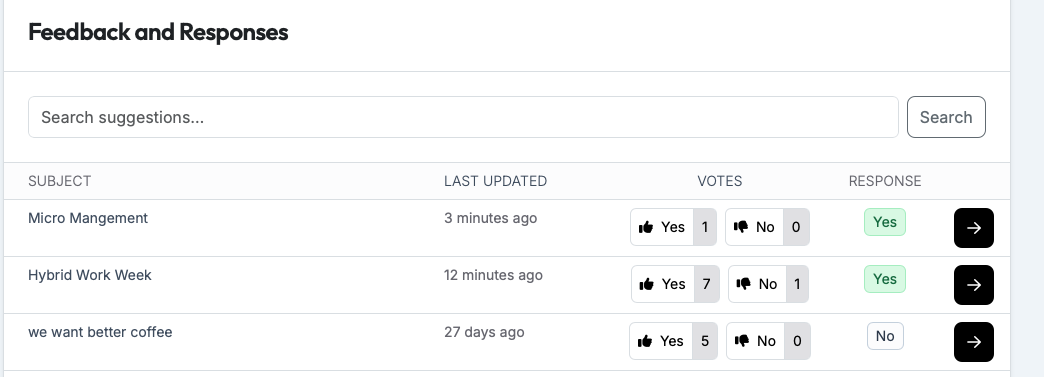Viewport: 1044px width, 377px height.
Task: Open Micro Mangement details with arrow button
Action: [973, 228]
